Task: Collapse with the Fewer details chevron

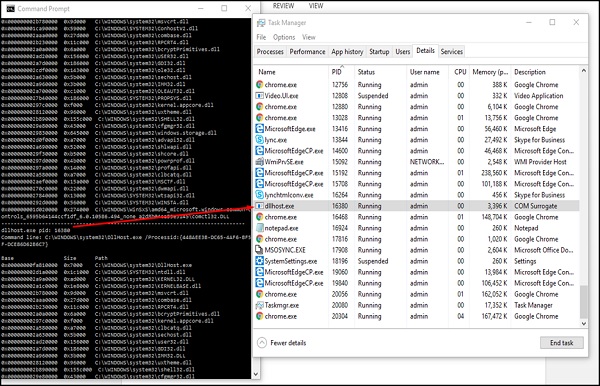Action: (262, 342)
